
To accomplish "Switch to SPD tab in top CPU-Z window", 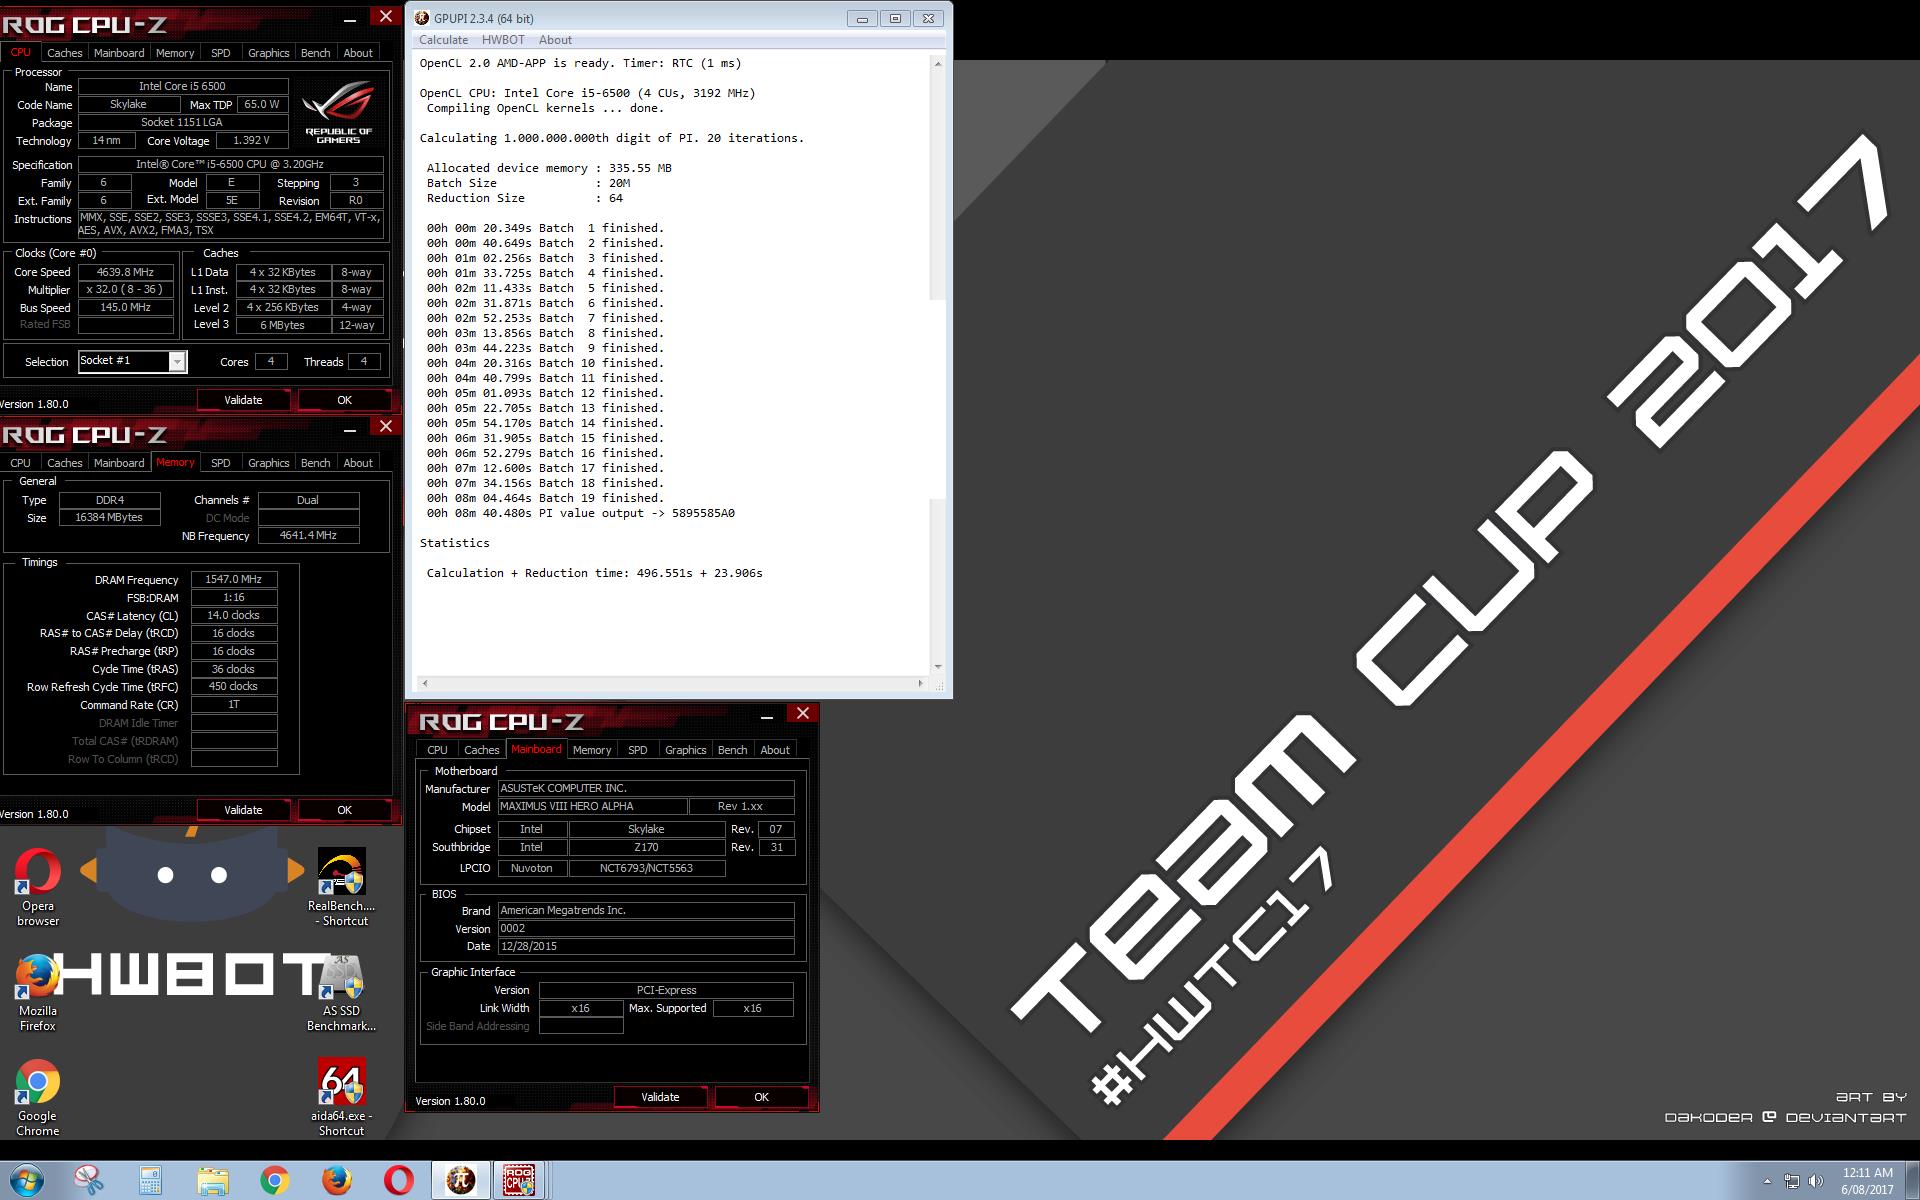I will tap(221, 53).
